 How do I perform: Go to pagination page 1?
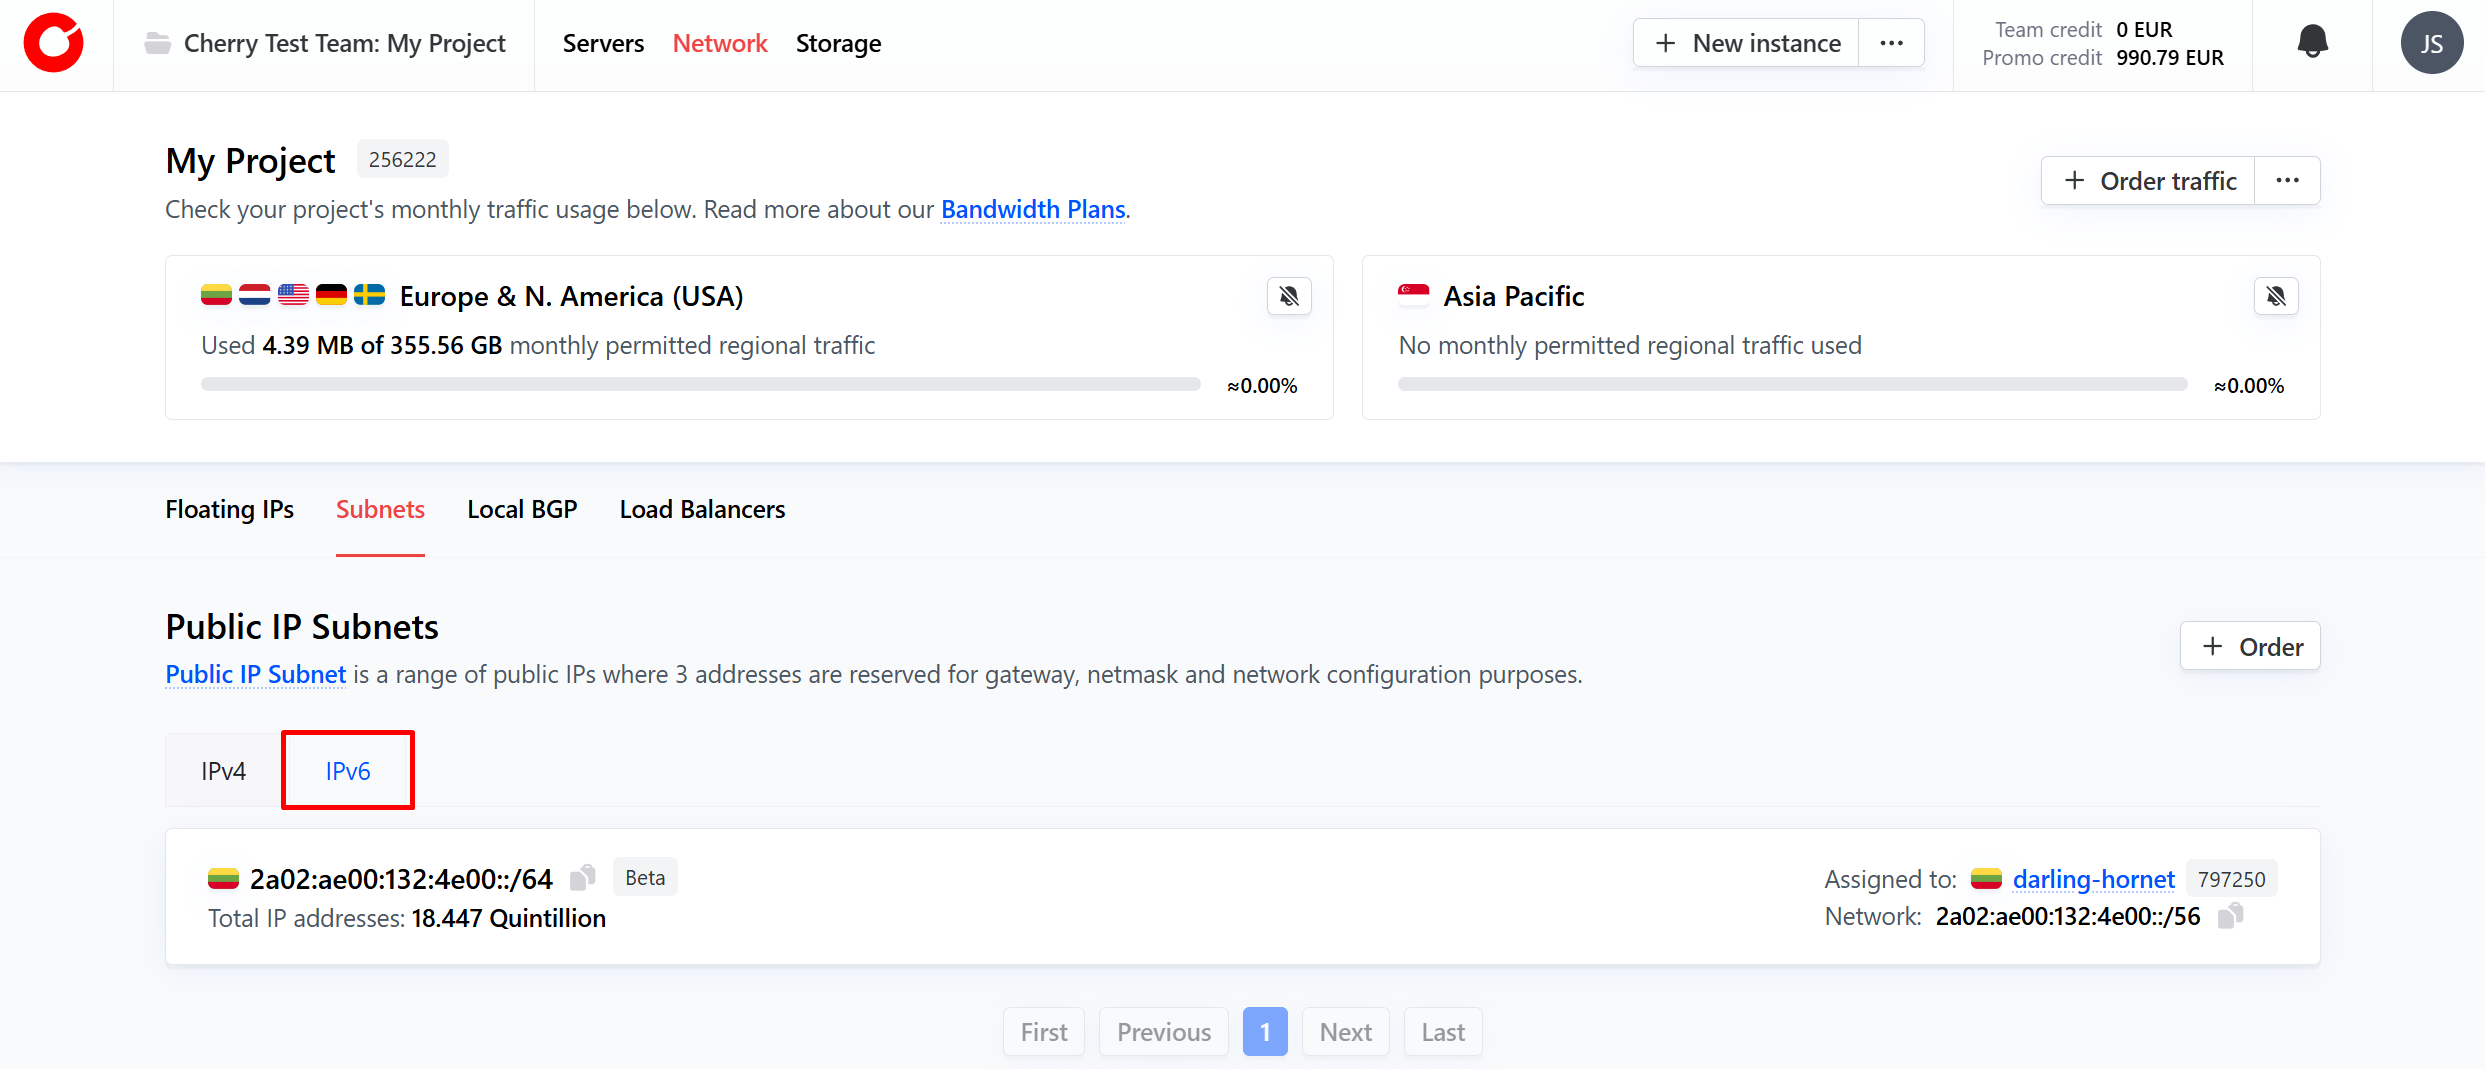[1264, 1031]
